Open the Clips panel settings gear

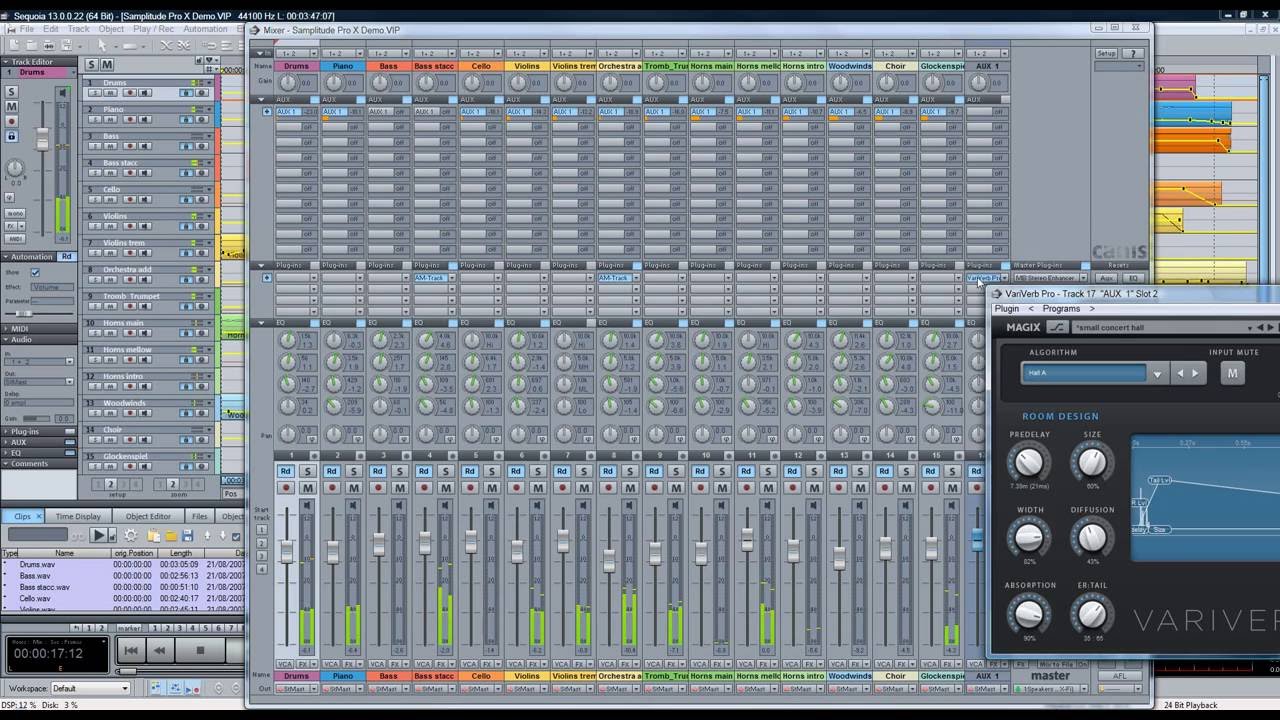(x=130, y=536)
